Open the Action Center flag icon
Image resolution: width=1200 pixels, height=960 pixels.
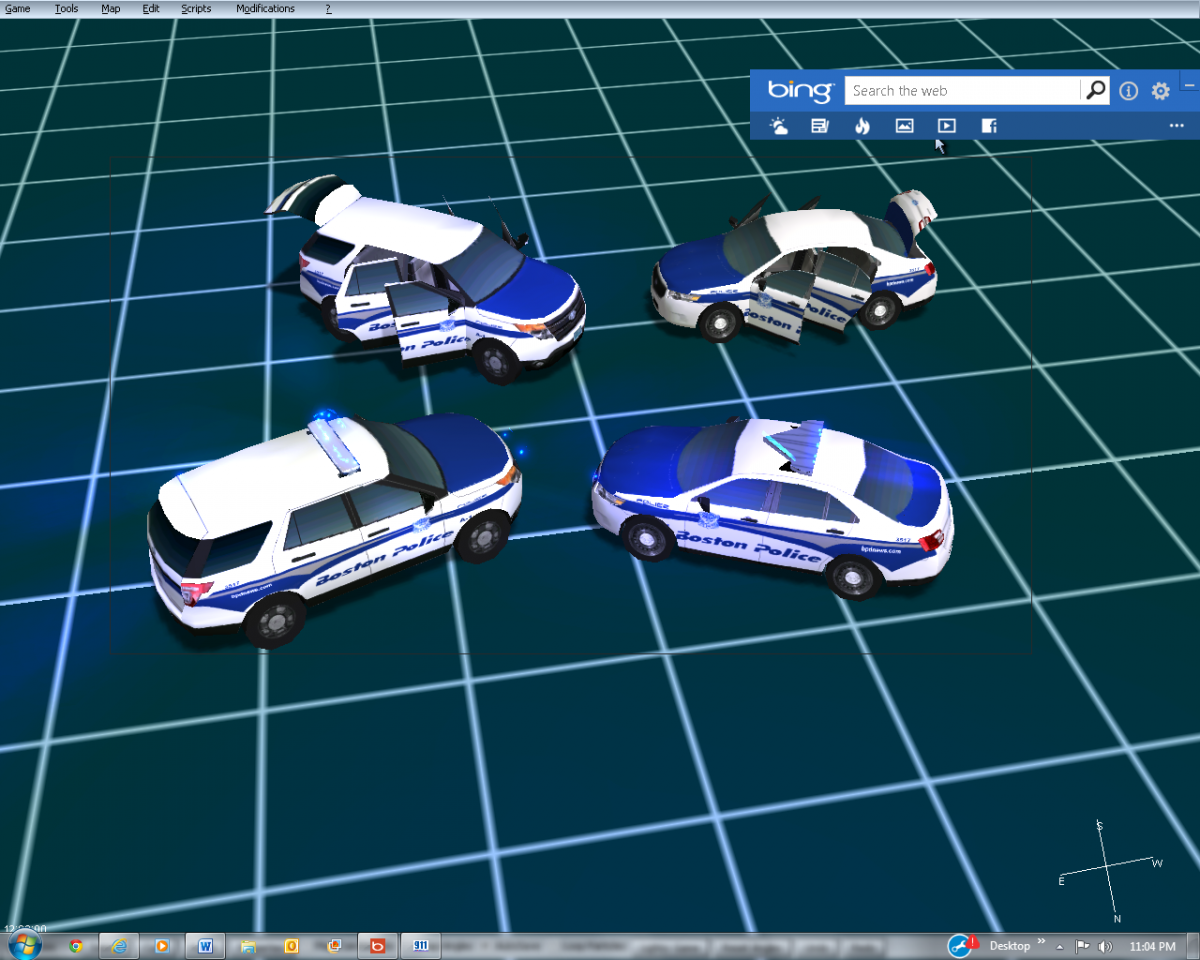[1083, 946]
